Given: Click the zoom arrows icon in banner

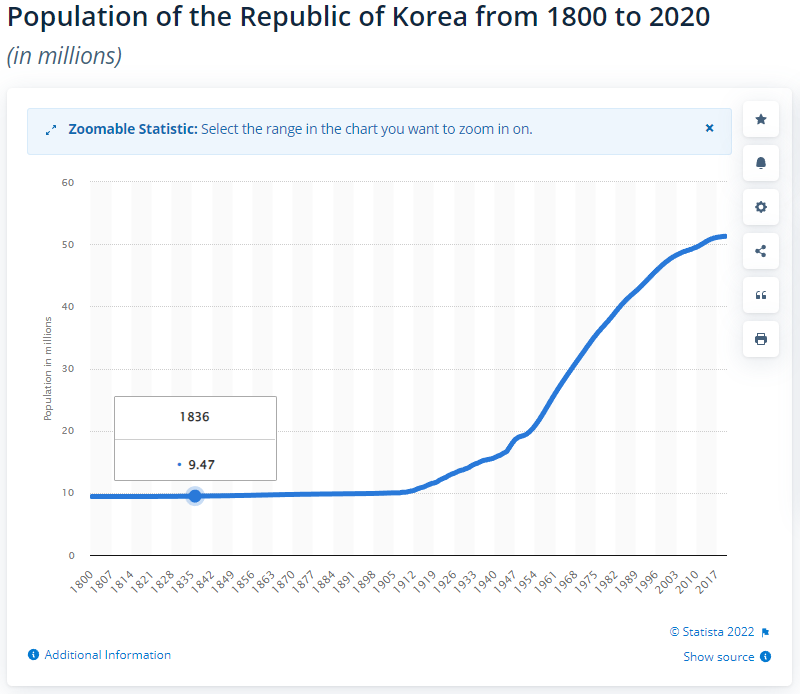Looking at the screenshot, I should click(x=51, y=130).
